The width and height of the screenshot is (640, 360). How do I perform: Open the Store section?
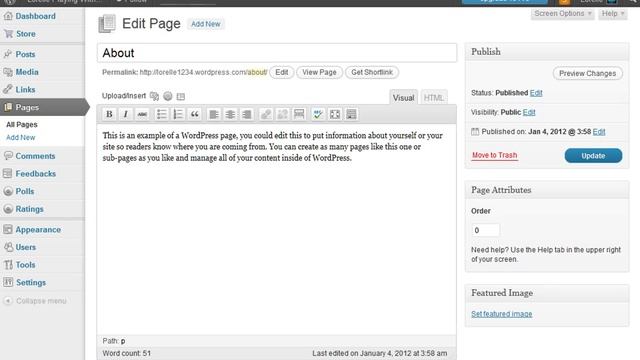(x=26, y=34)
